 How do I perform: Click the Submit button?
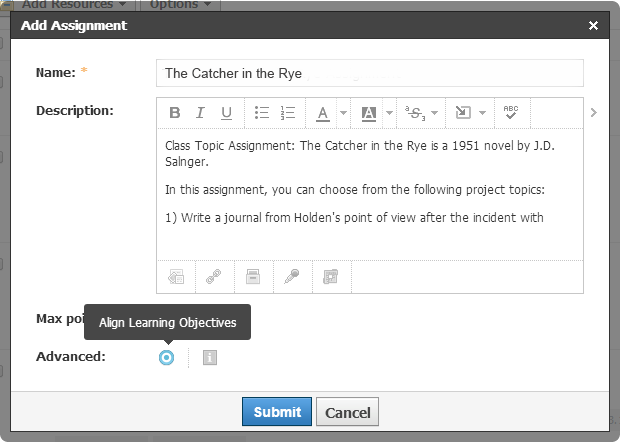[277, 412]
